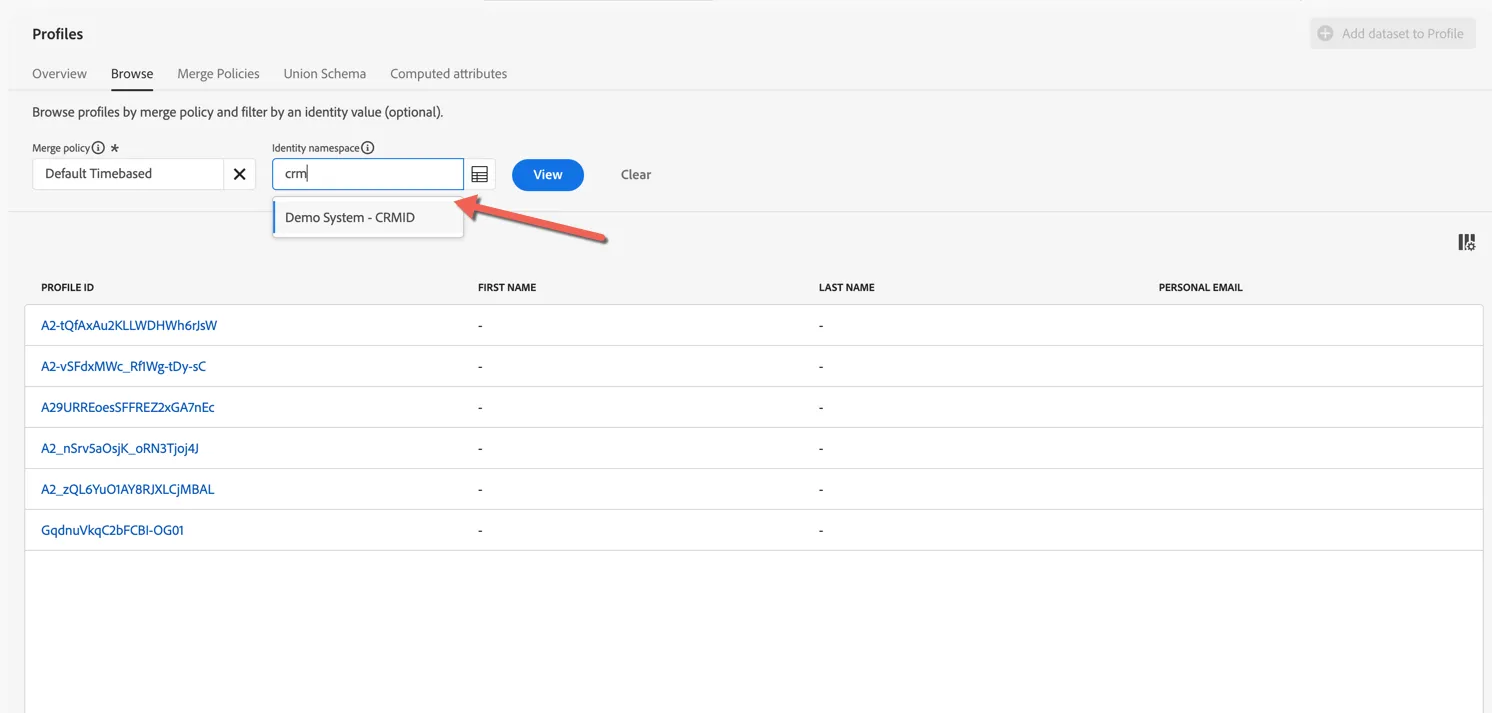Open profile GqdnuVkqC2bFCBI-OG01
The image size is (1492, 713).
point(112,530)
